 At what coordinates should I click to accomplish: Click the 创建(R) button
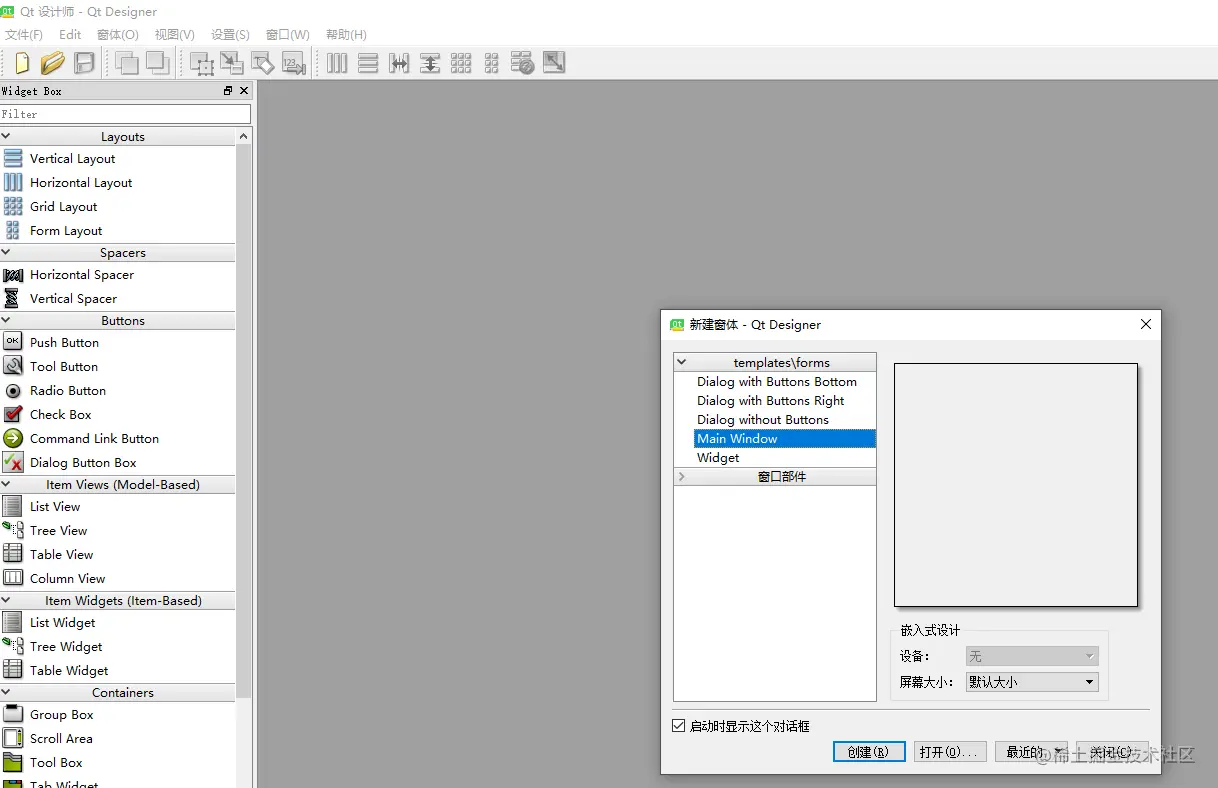[x=868, y=751]
